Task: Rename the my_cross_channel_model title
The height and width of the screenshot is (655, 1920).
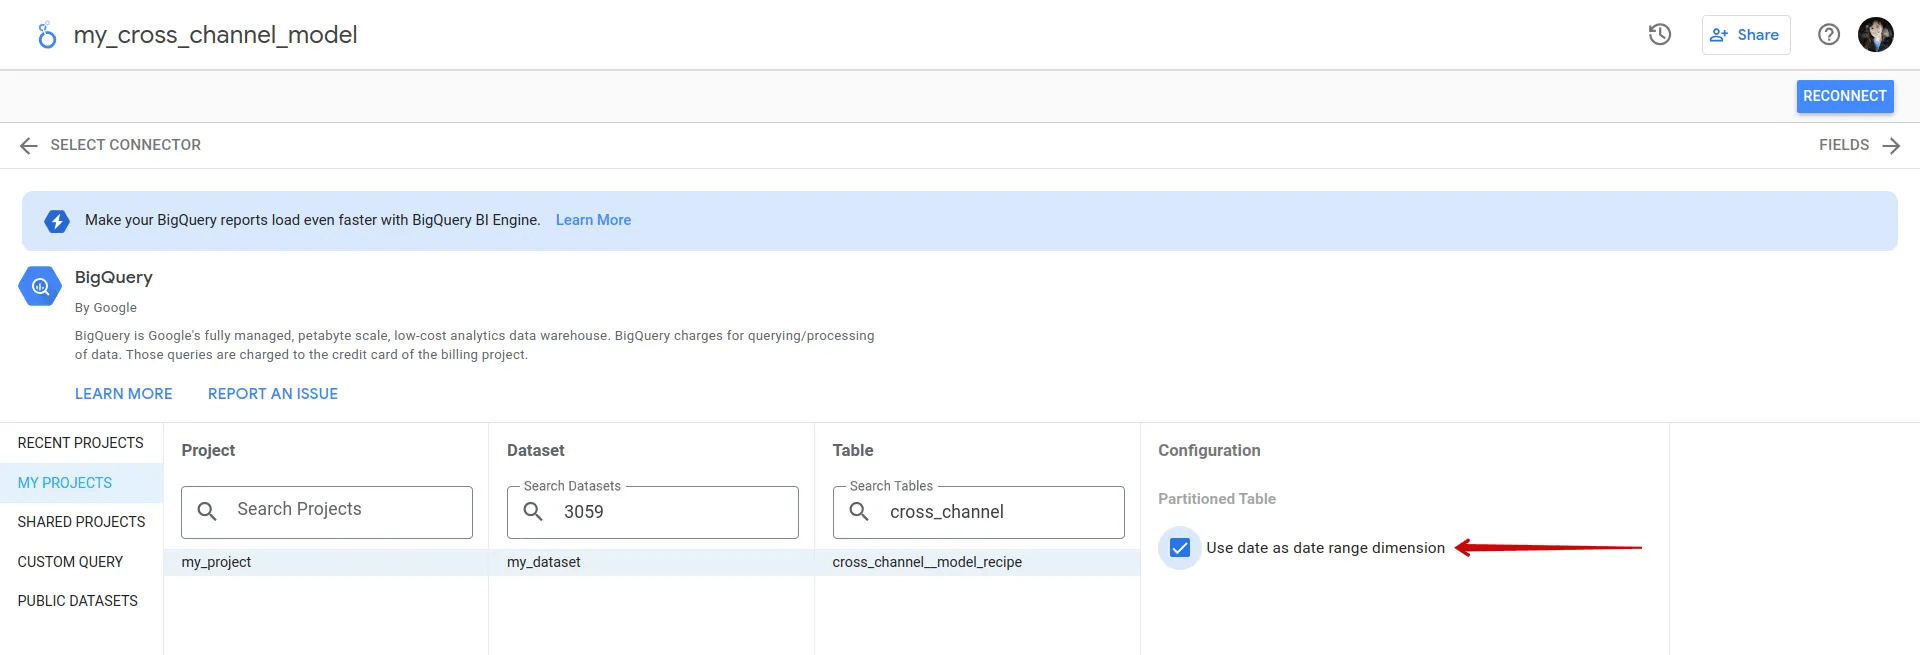Action: [215, 35]
